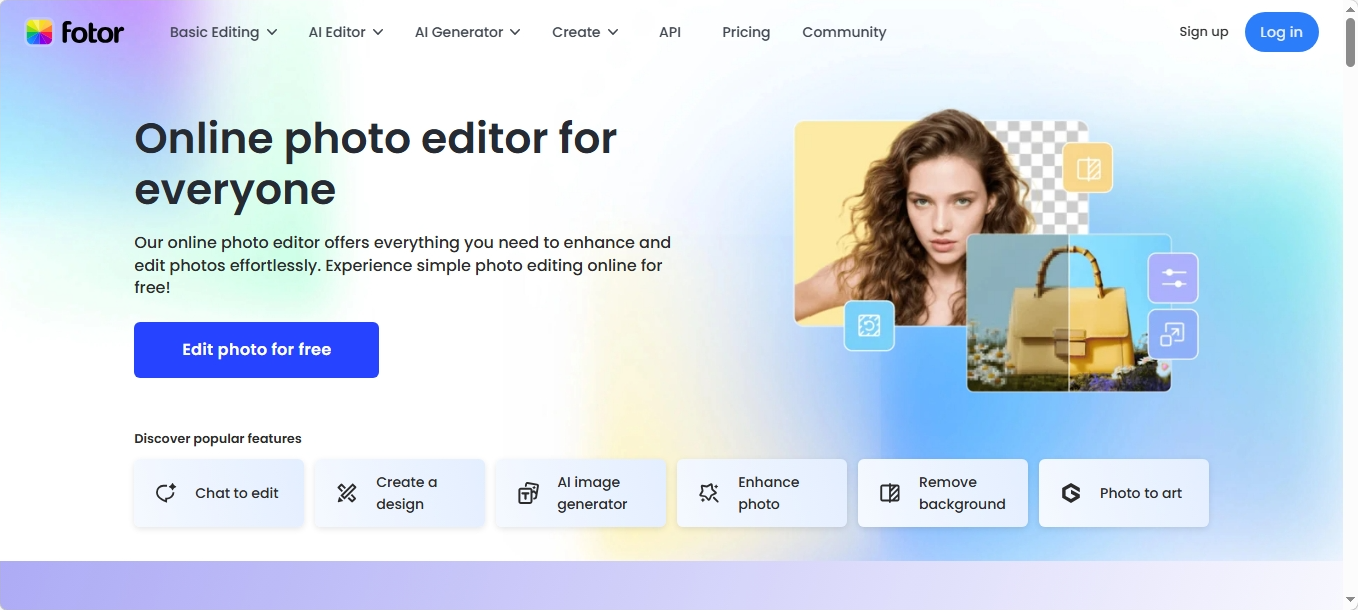The width and height of the screenshot is (1358, 610).
Task: Expand the AI Generator menu
Action: pyautogui.click(x=467, y=32)
